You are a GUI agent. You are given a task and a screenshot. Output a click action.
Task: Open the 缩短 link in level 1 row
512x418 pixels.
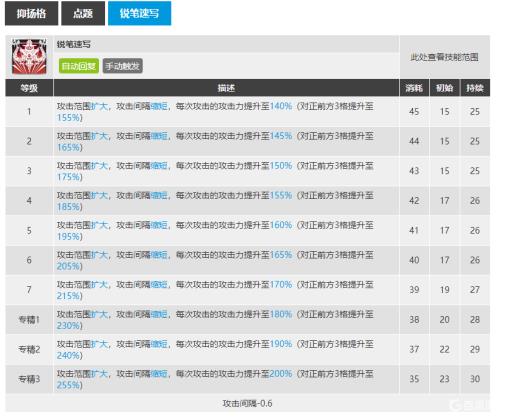159,106
